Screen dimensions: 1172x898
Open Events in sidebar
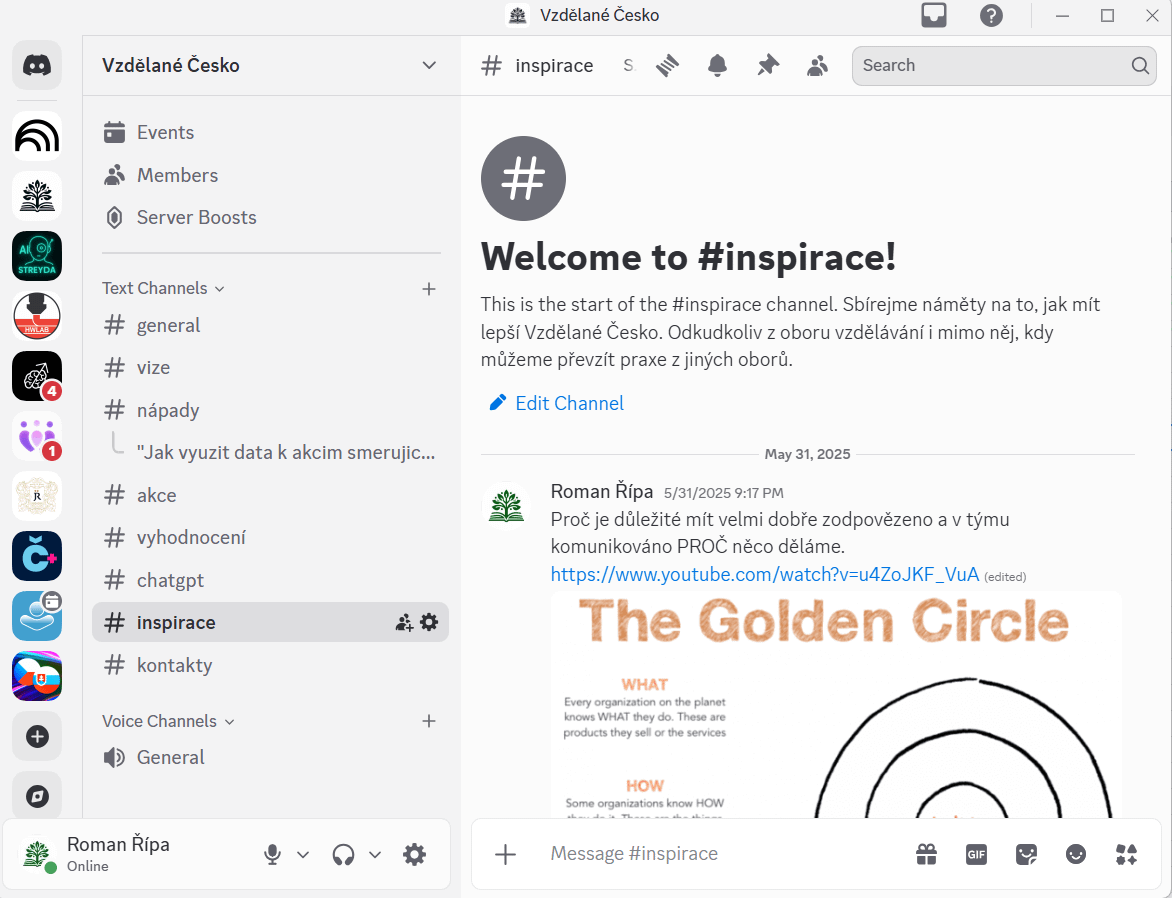[271, 132]
